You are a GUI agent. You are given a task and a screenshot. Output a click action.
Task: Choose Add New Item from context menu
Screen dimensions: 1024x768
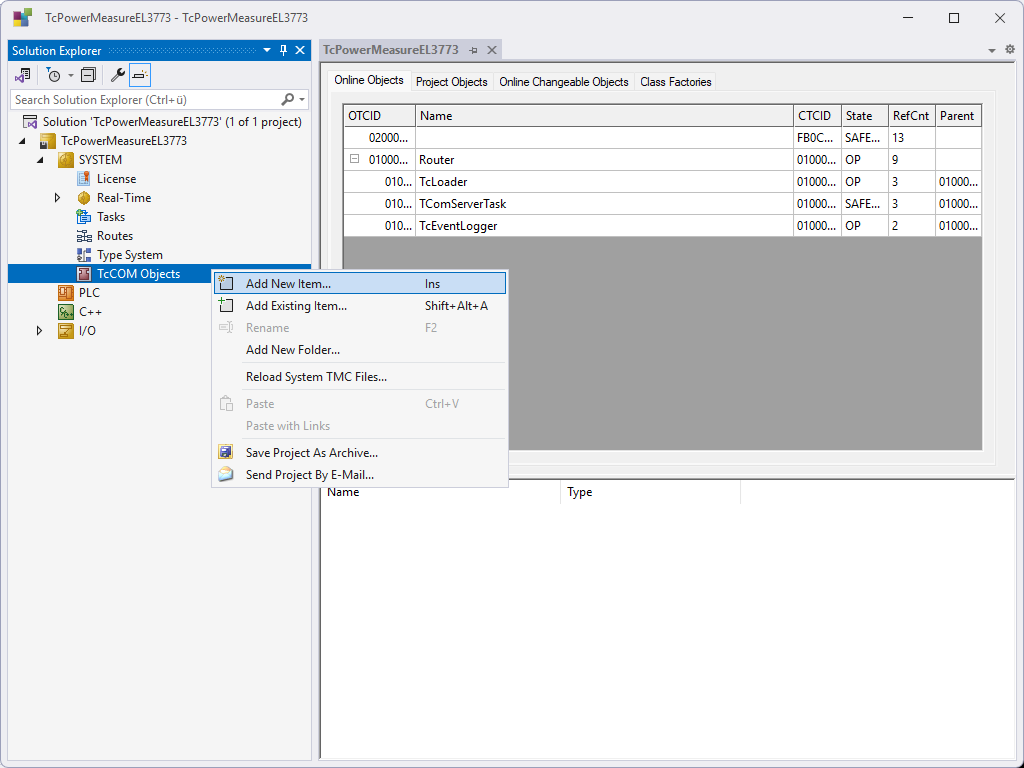360,283
